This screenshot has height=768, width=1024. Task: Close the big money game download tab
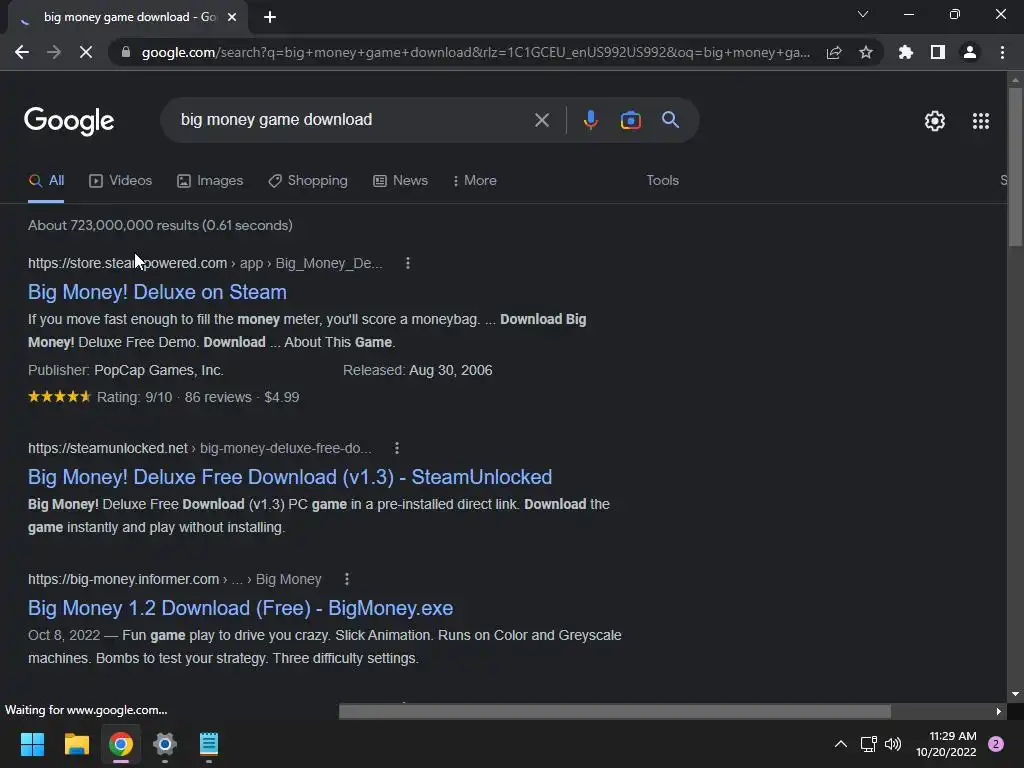tap(232, 17)
